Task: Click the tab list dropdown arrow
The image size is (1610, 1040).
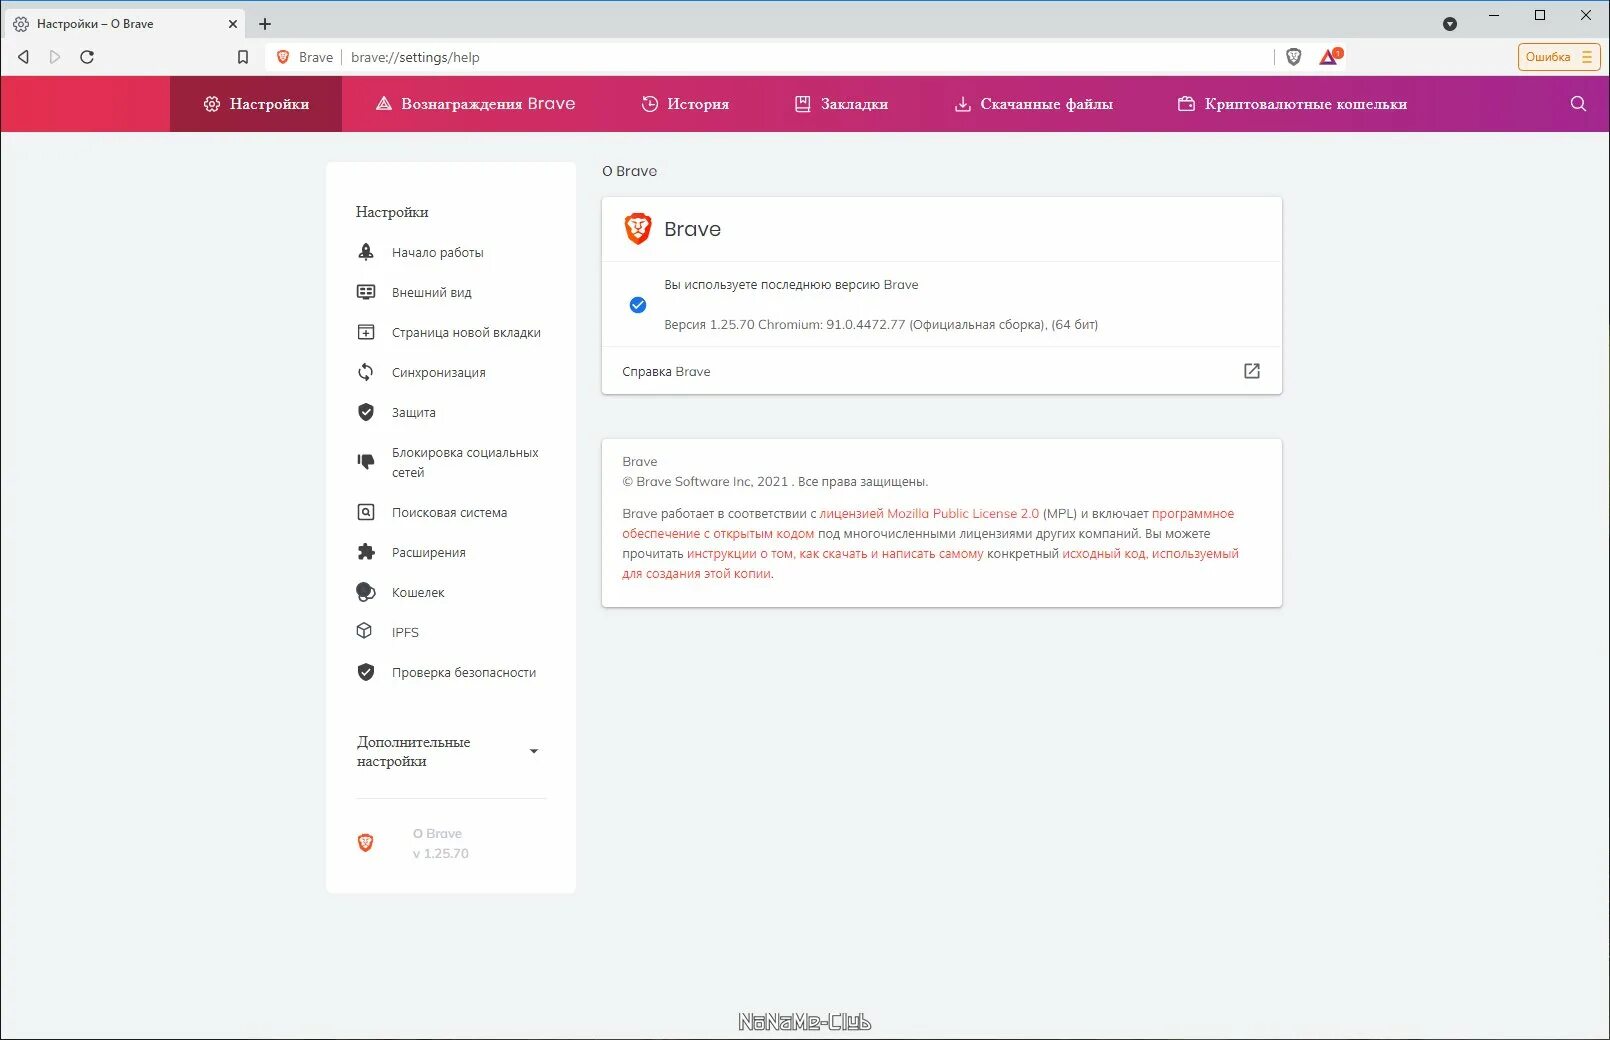Action: 1450,24
